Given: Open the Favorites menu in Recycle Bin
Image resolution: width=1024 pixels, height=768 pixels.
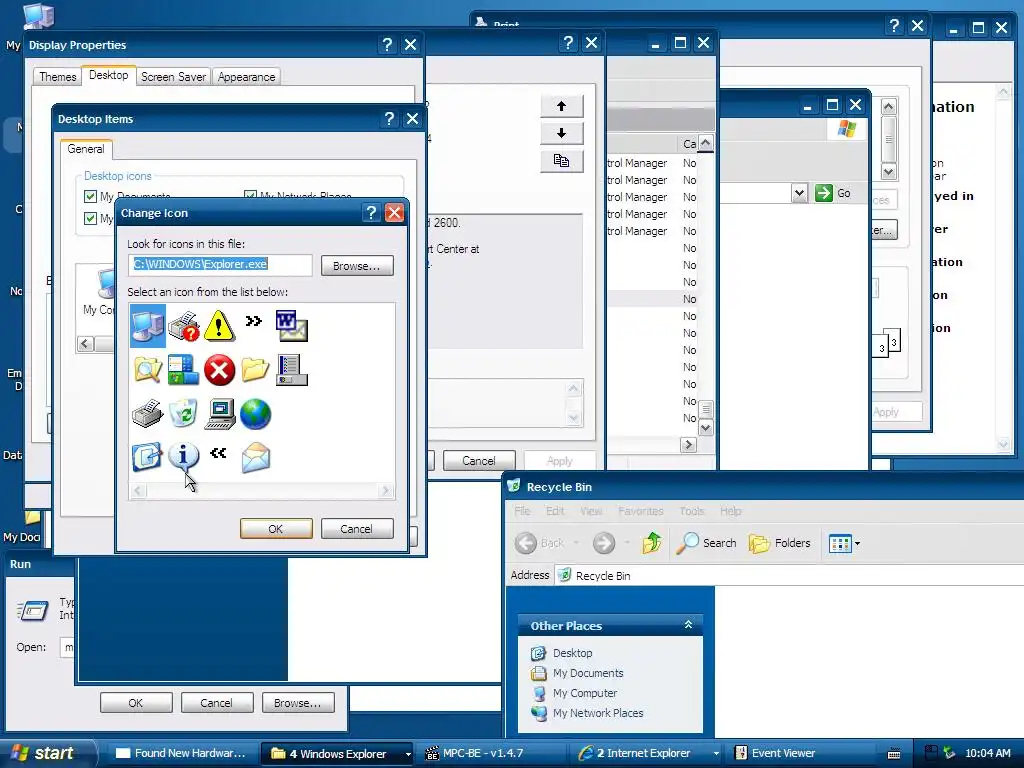Looking at the screenshot, I should (x=640, y=511).
